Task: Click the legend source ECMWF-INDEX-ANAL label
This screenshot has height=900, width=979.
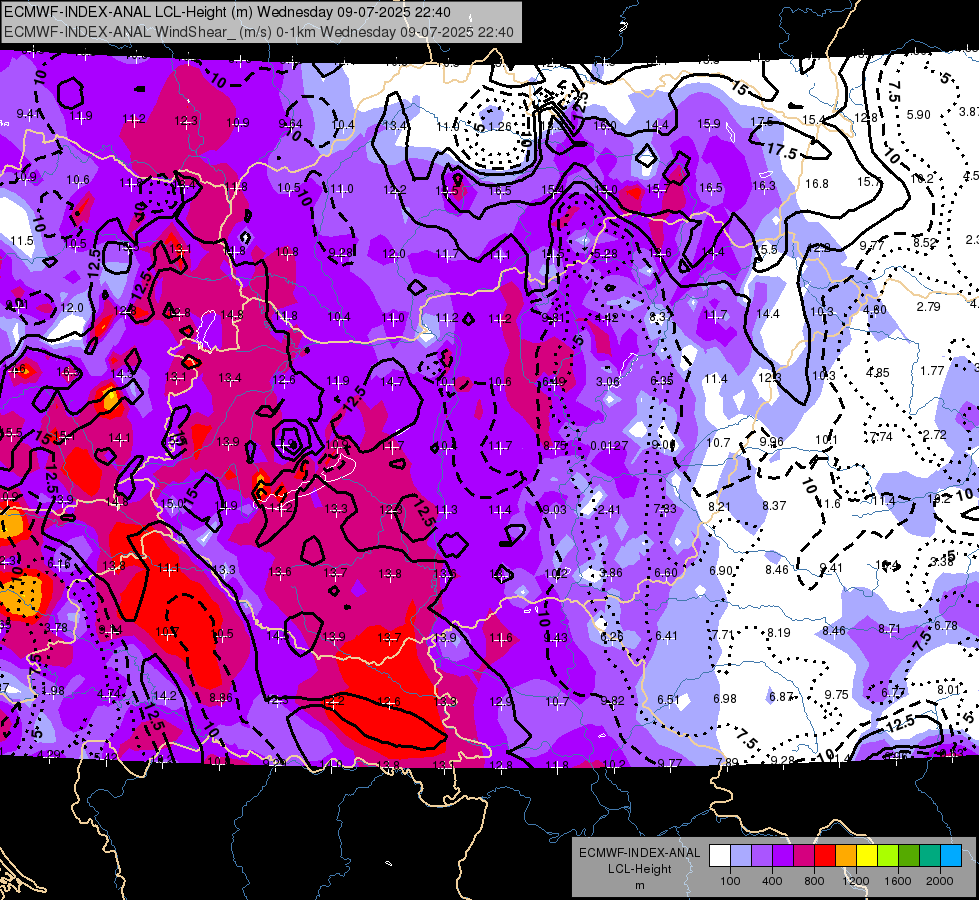Action: (x=639, y=853)
